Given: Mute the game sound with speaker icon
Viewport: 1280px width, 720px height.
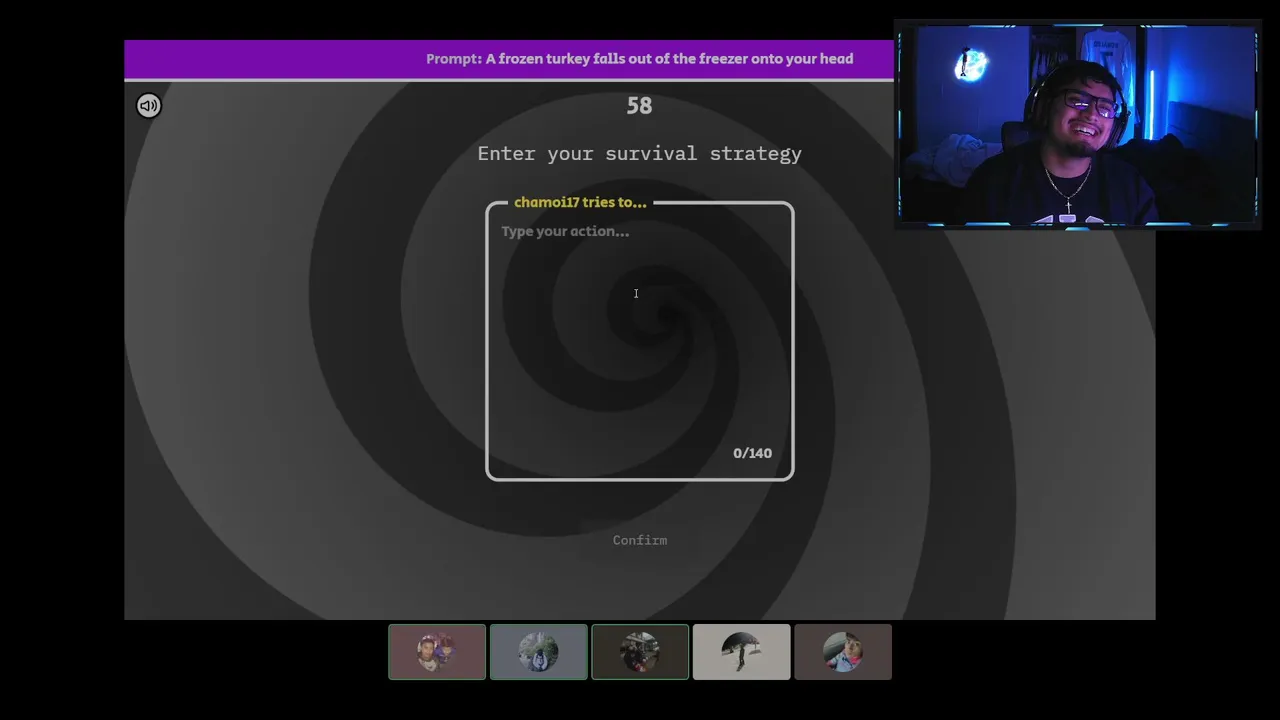Looking at the screenshot, I should point(149,105).
